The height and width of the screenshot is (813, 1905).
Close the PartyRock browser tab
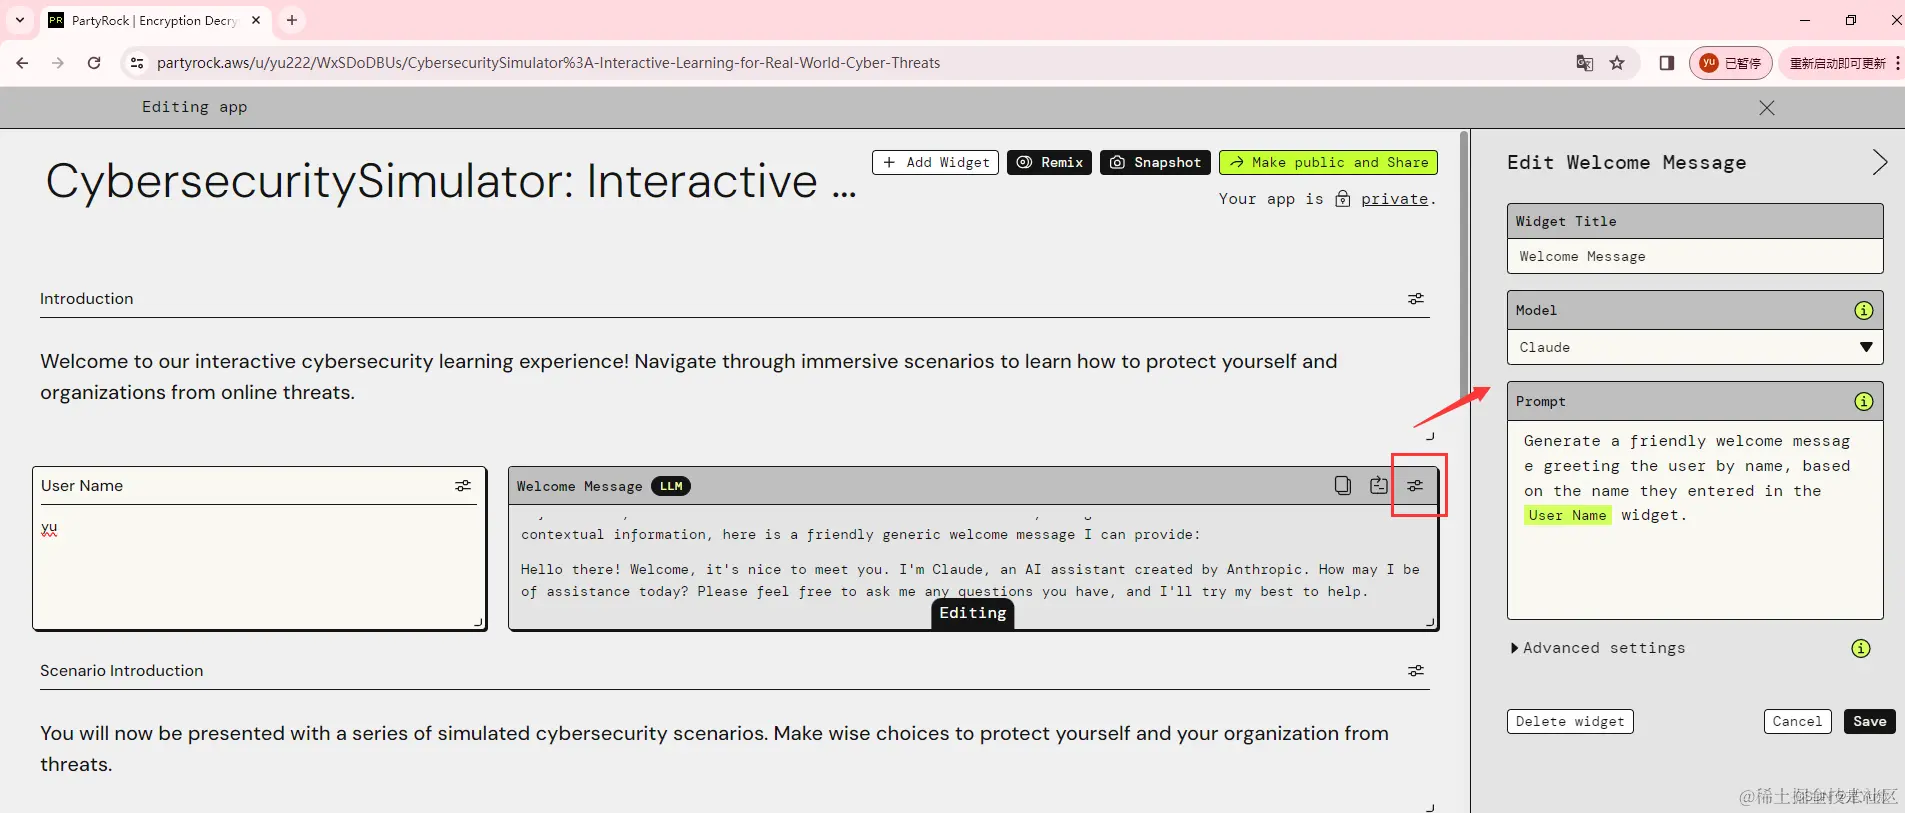coord(256,20)
